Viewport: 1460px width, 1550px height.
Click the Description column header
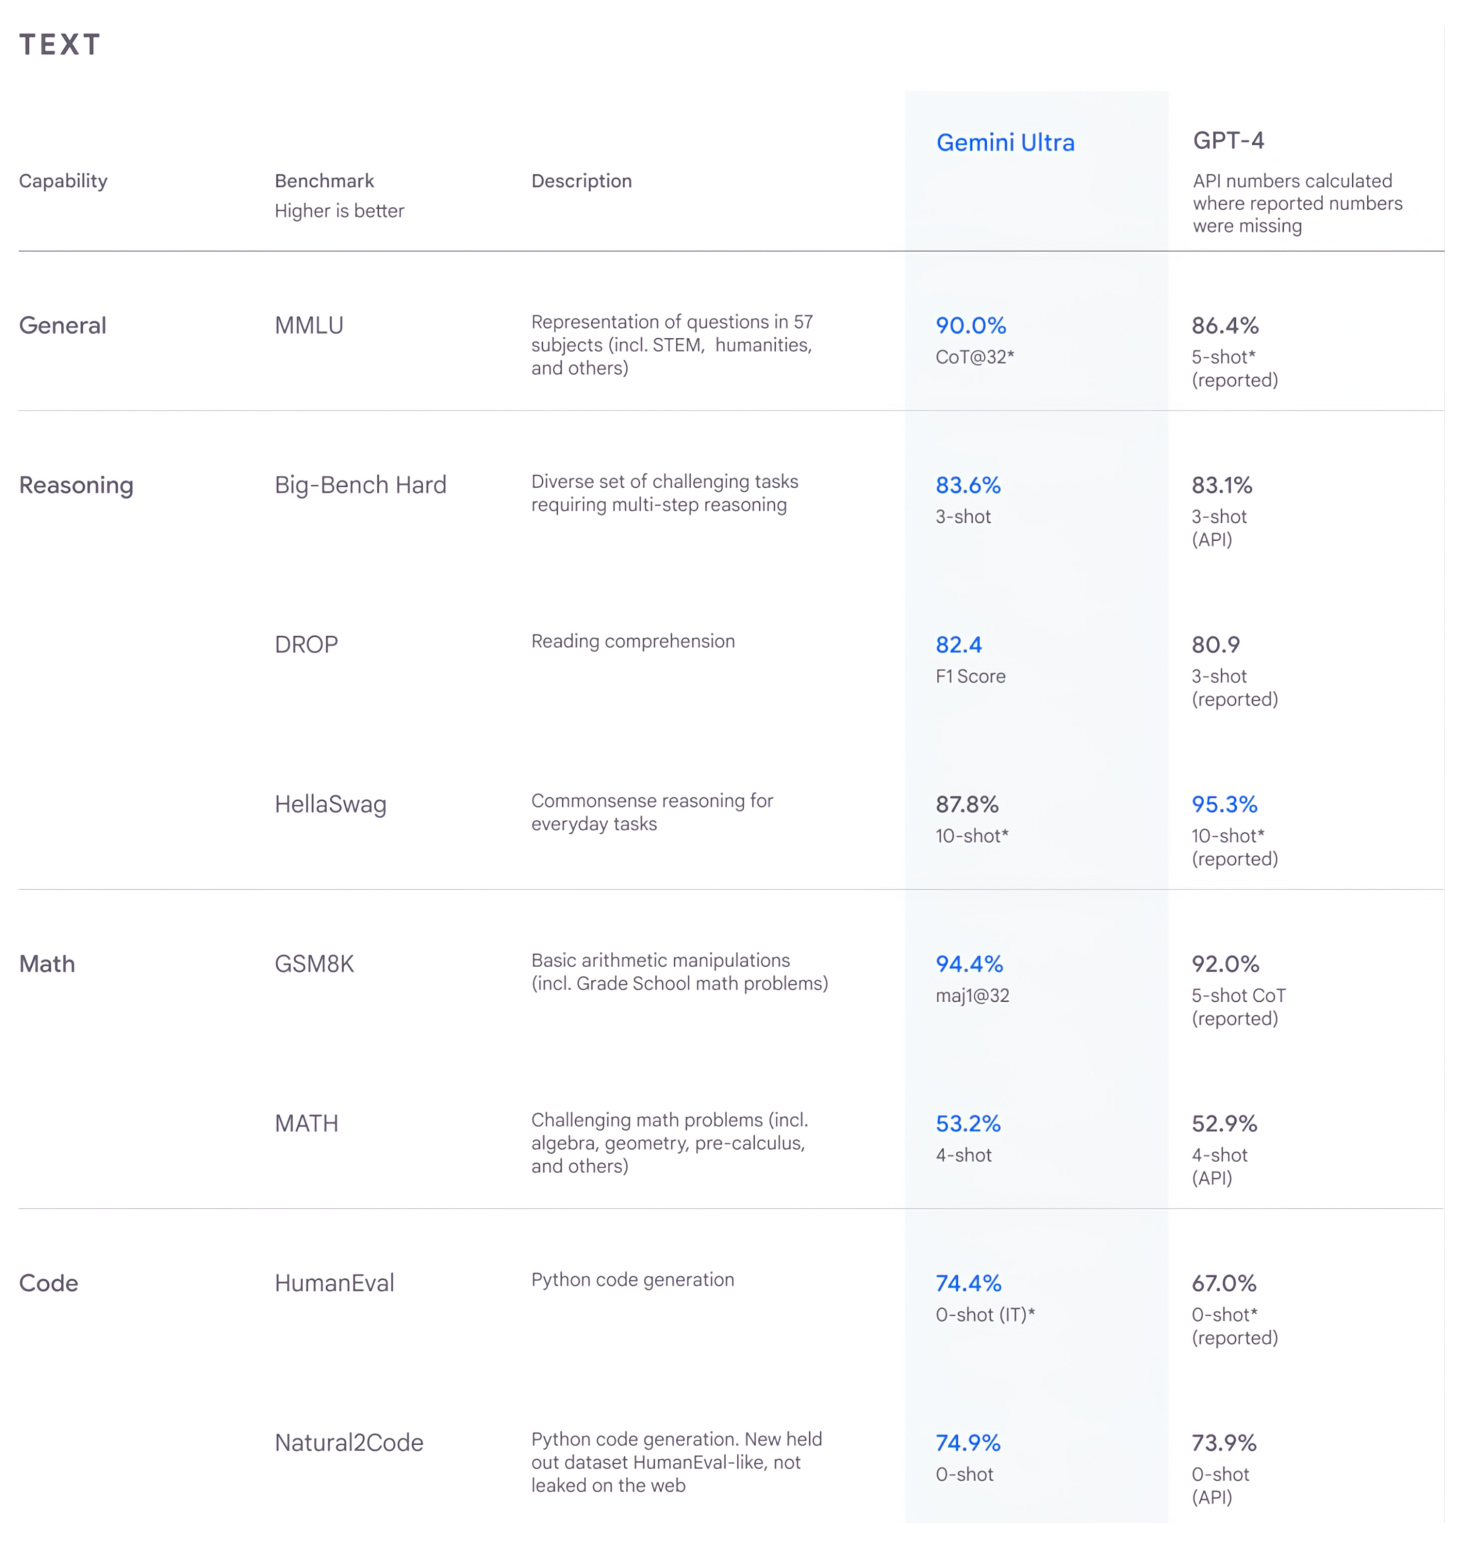[581, 181]
